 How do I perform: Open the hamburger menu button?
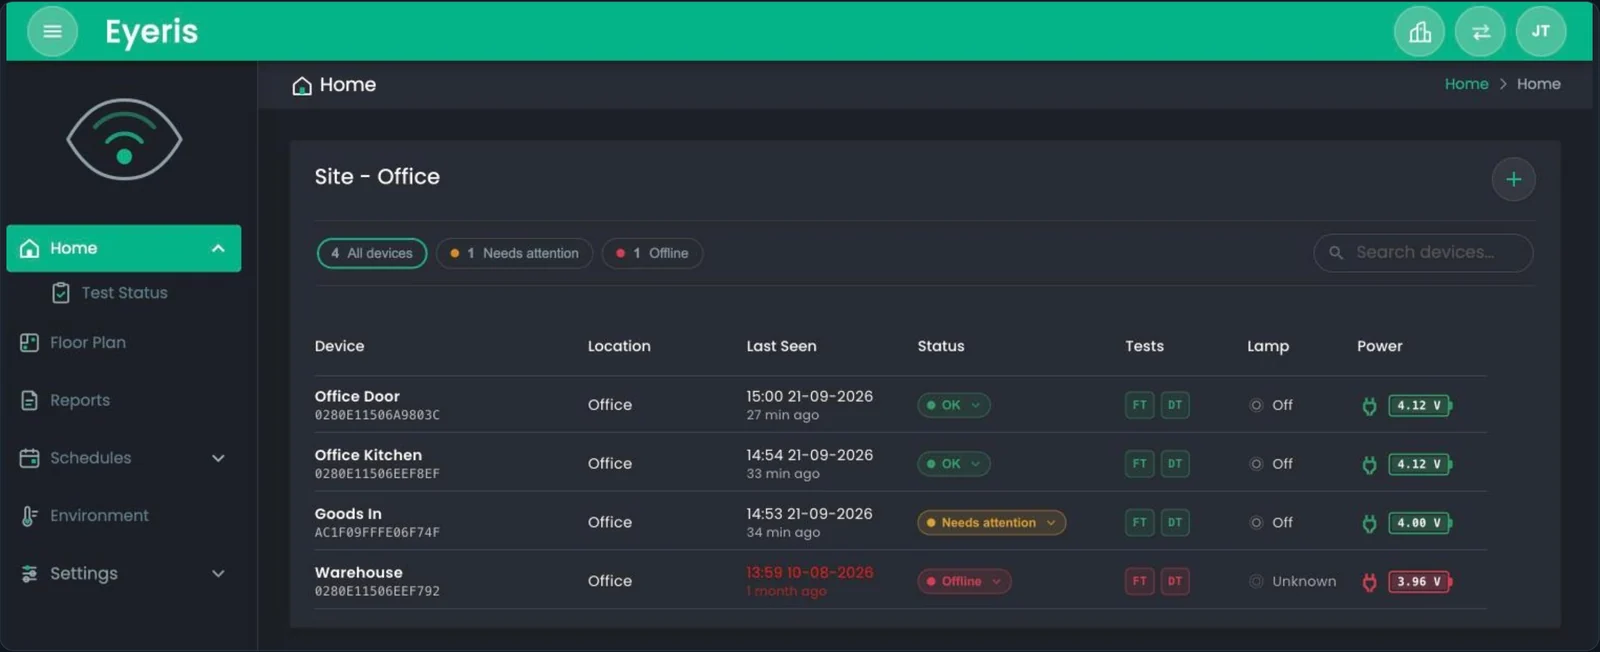tap(52, 32)
